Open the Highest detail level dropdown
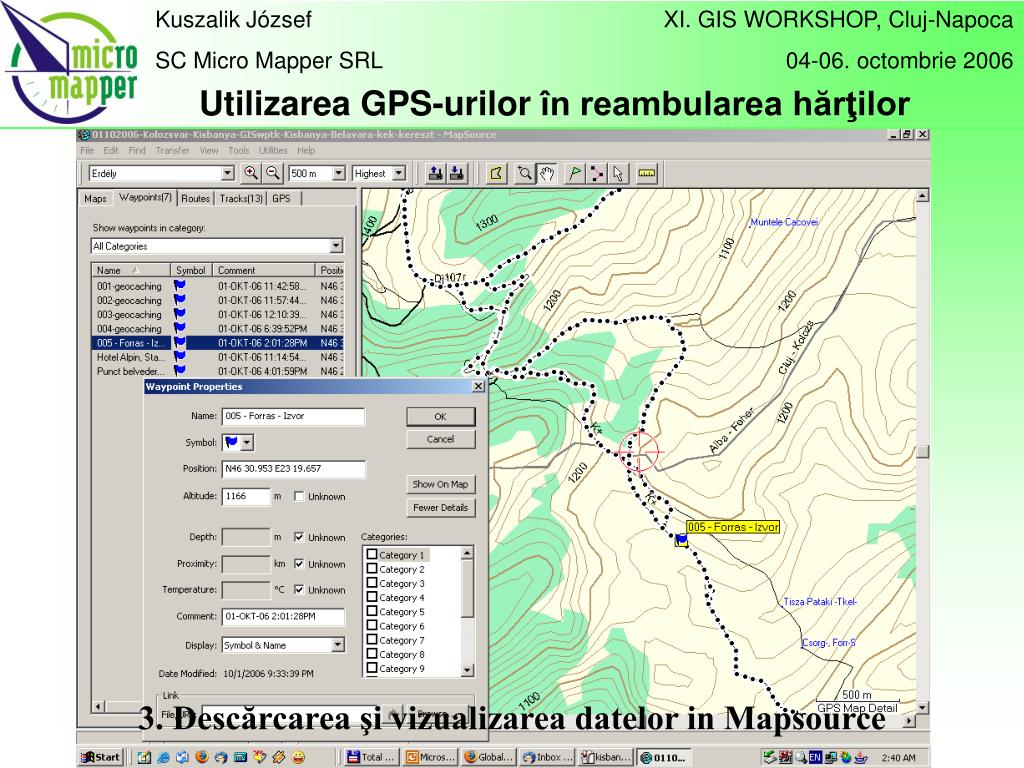 click(399, 173)
